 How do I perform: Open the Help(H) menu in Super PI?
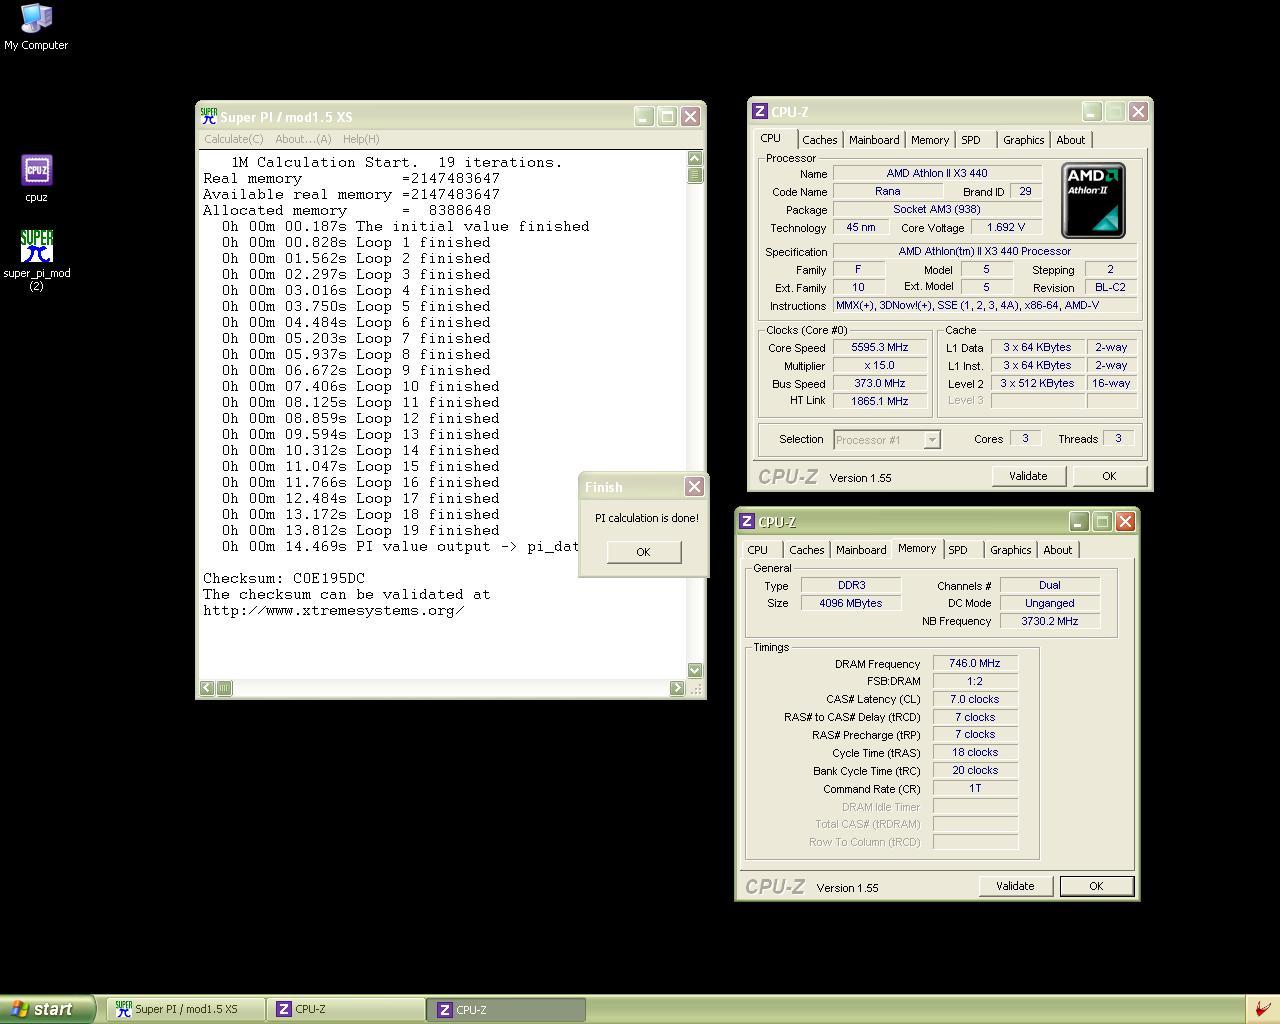point(361,139)
